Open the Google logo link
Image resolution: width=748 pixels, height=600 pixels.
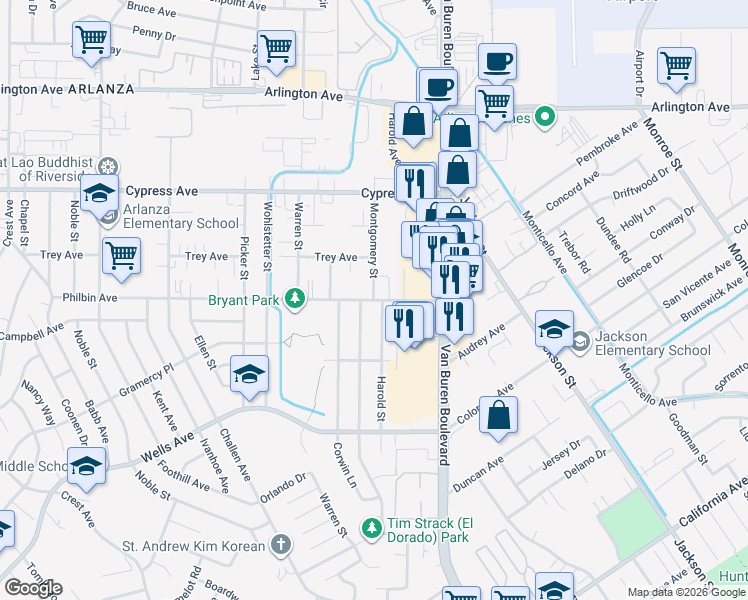click(33, 588)
